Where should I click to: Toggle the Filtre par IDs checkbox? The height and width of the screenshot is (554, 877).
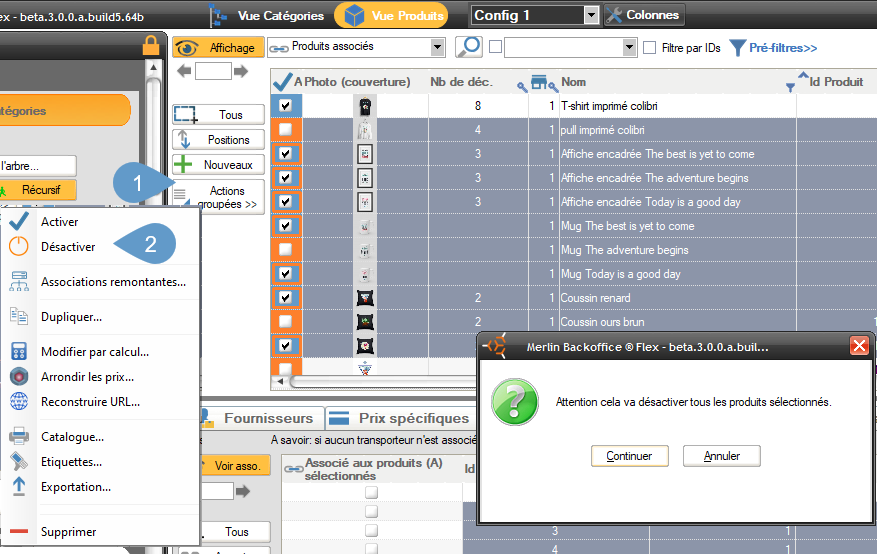point(650,47)
